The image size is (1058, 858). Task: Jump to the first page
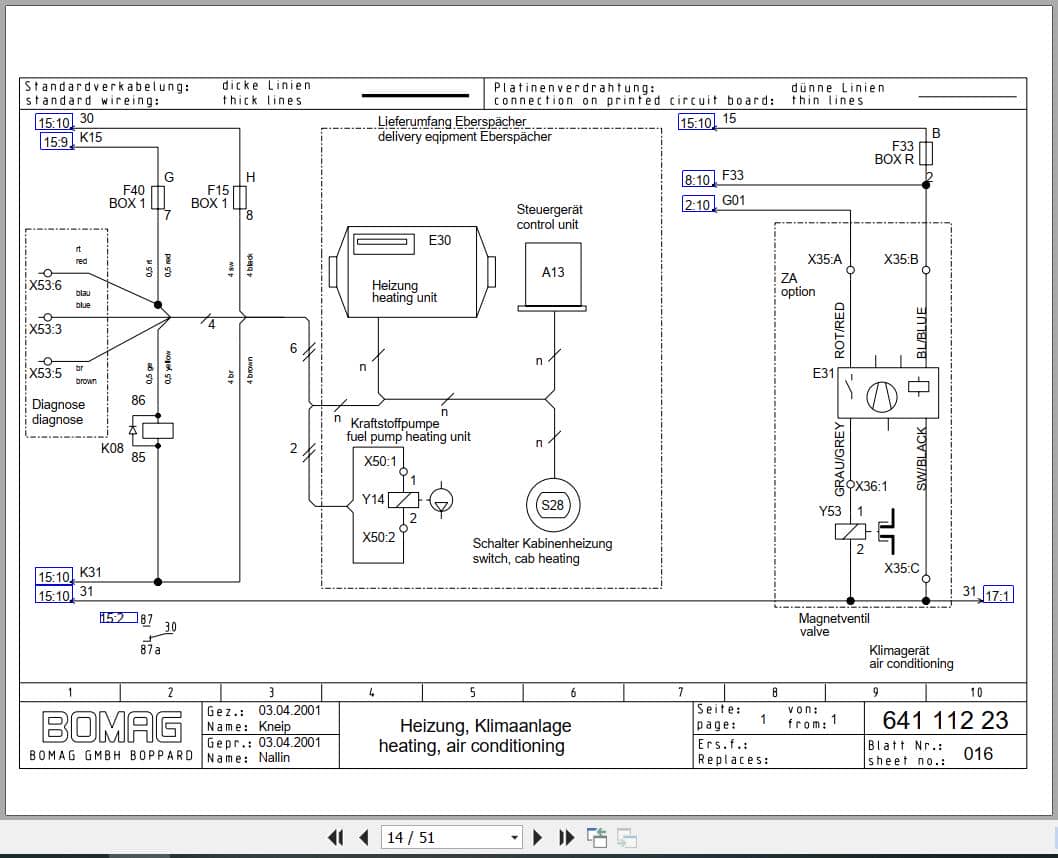[x=335, y=838]
